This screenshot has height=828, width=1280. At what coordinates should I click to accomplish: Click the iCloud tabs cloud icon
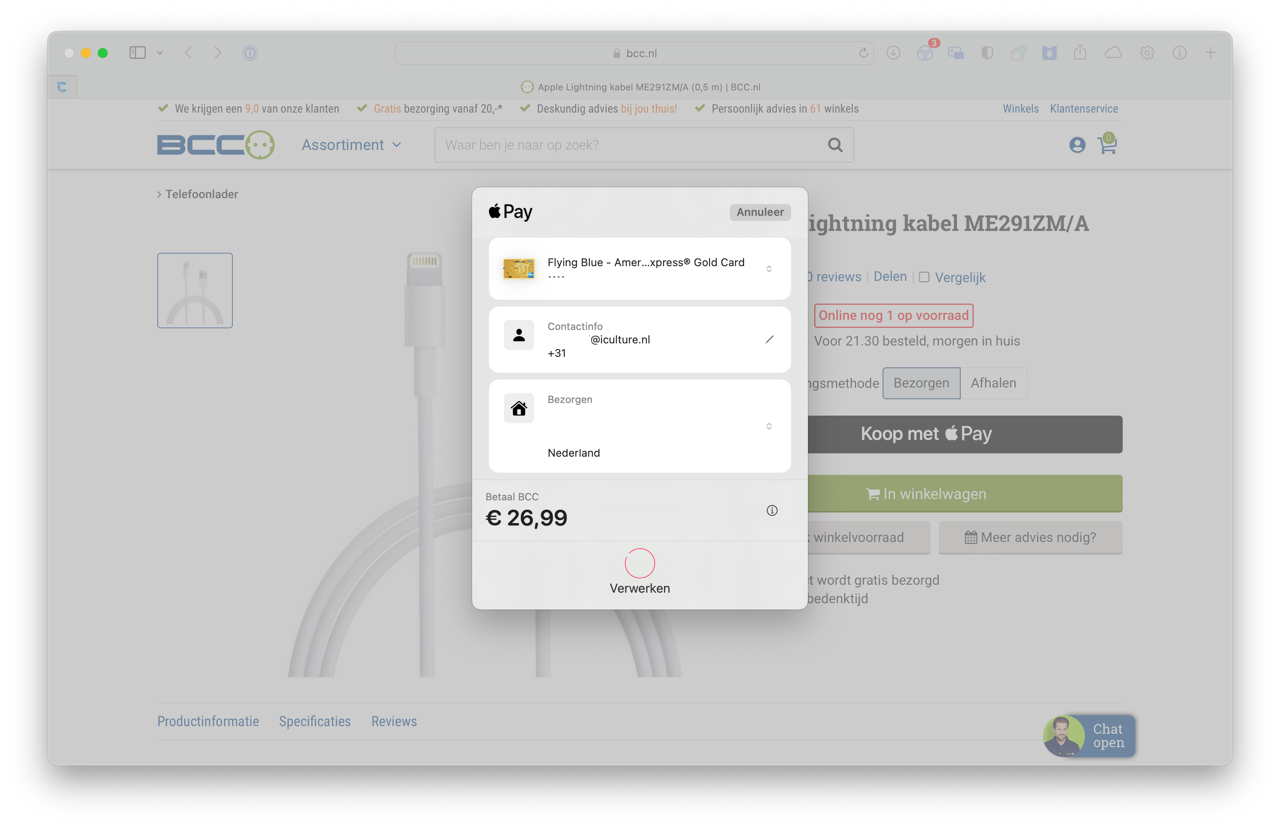point(1113,53)
